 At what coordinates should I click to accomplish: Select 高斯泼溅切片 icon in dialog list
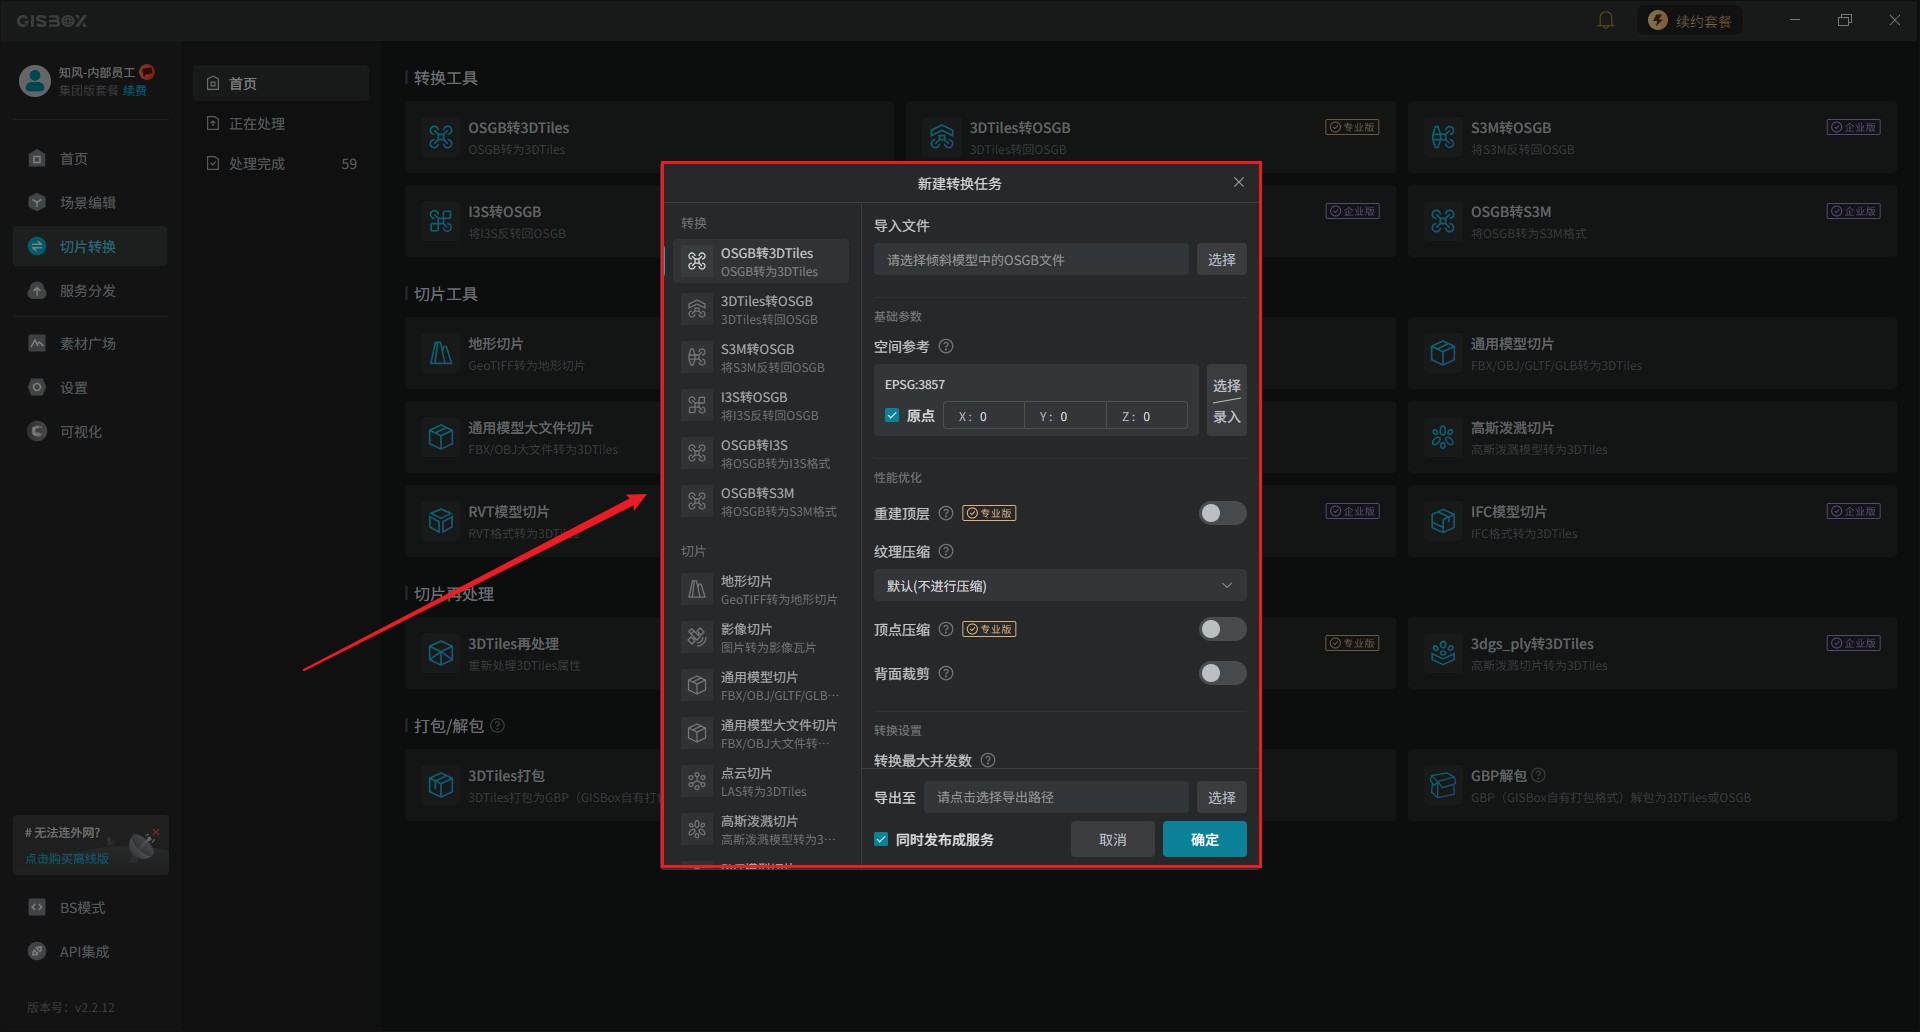pos(697,829)
